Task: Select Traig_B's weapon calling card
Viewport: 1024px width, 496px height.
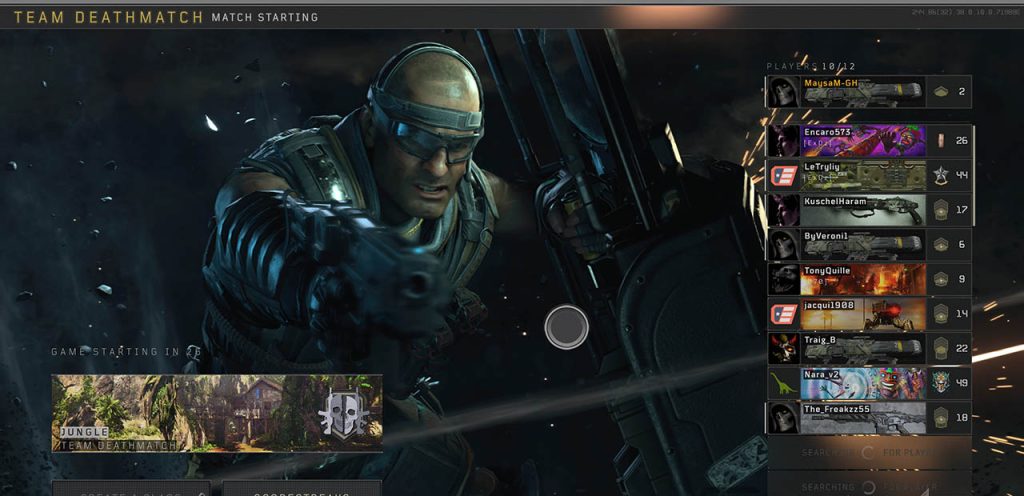Action: [x=863, y=349]
